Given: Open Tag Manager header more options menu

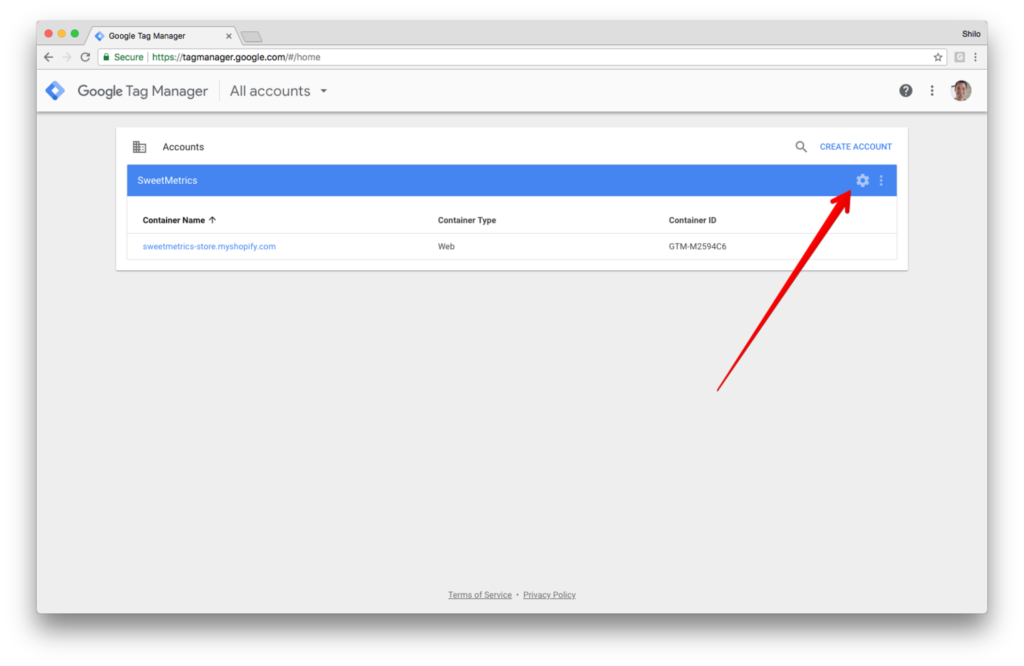Looking at the screenshot, I should pyautogui.click(x=932, y=91).
